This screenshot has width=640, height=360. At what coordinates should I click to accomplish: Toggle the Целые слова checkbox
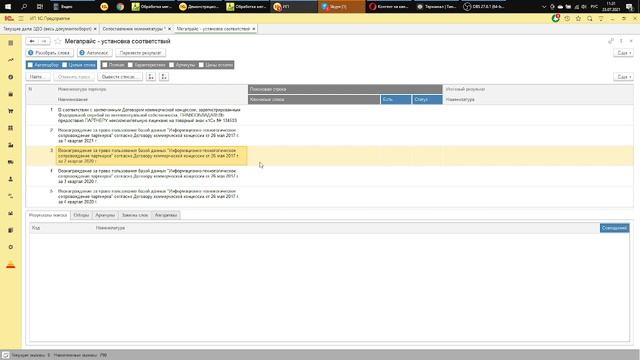click(64, 65)
